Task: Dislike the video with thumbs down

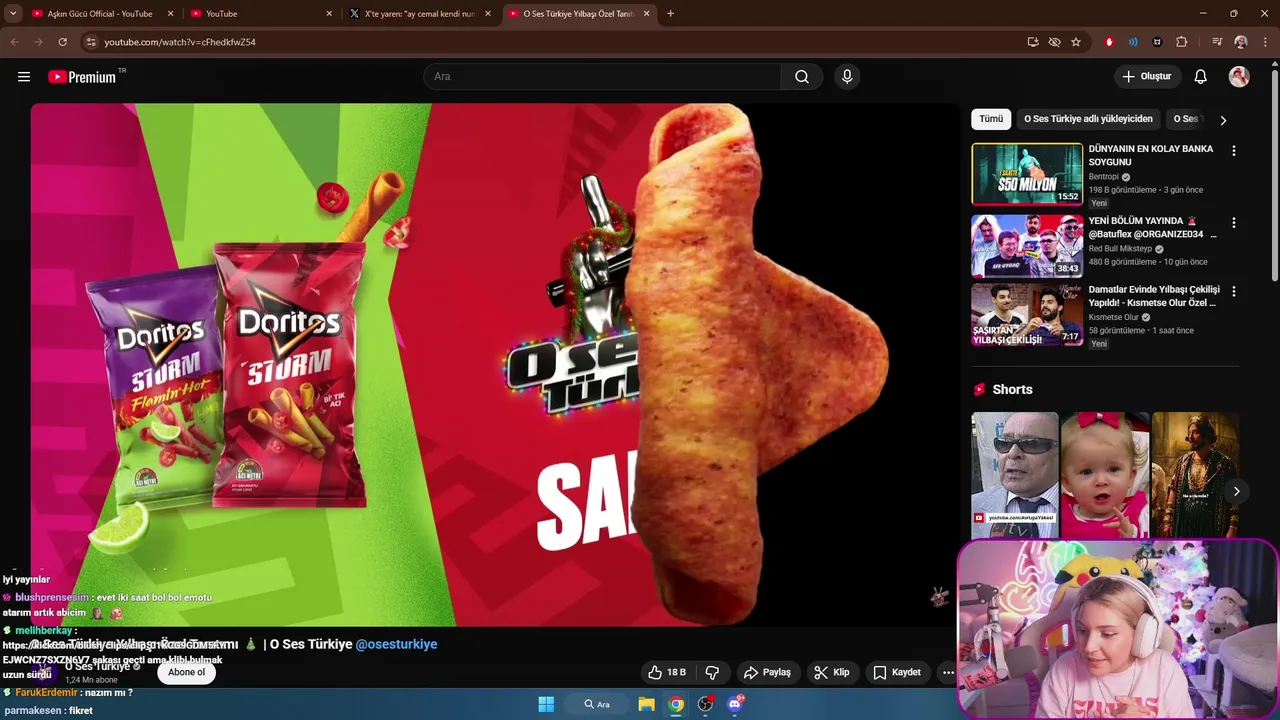Action: coord(713,673)
